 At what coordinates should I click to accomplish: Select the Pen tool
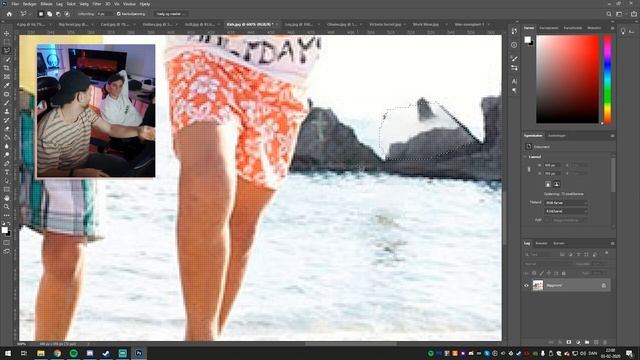pos(7,163)
